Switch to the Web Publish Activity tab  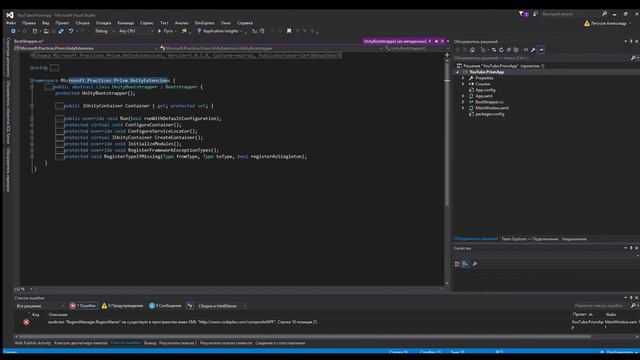click(33, 343)
